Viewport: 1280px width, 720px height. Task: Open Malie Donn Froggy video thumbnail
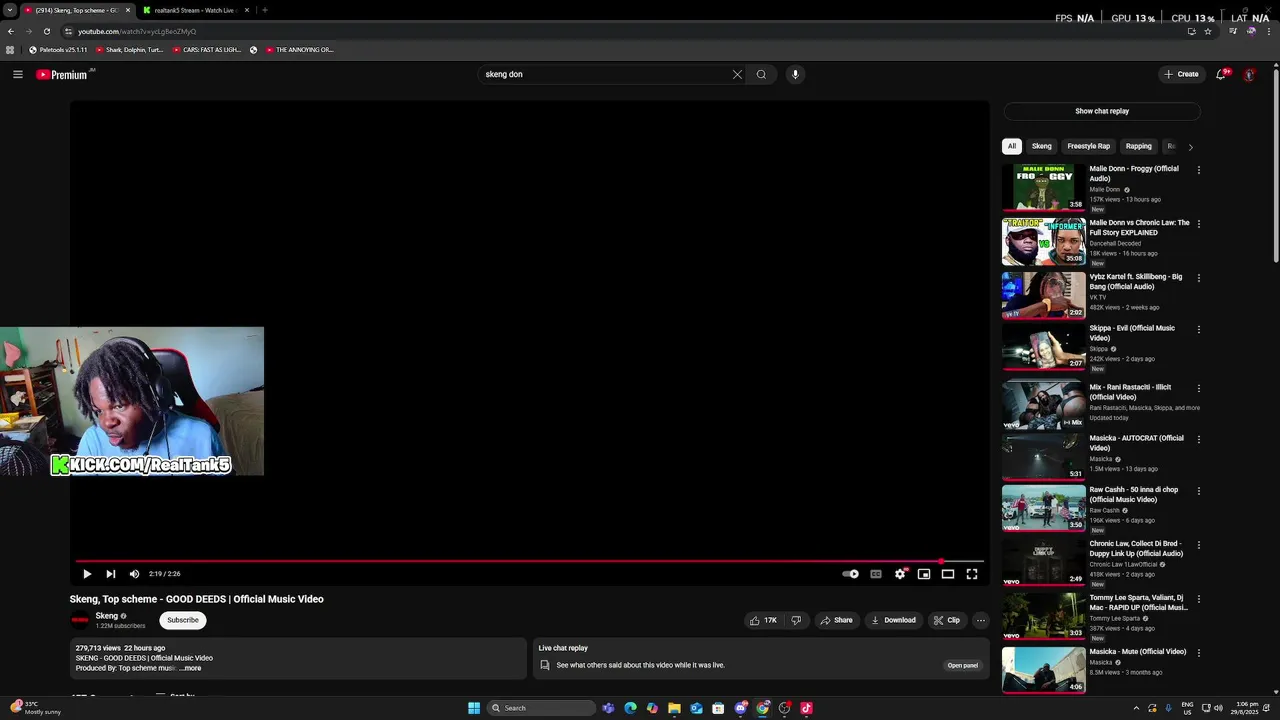(1044, 187)
